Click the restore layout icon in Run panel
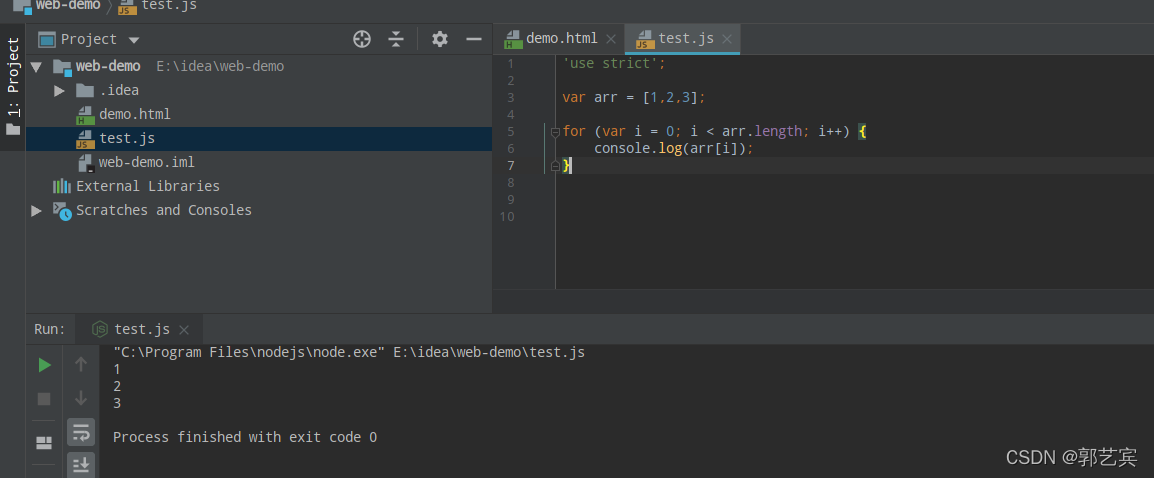Screen dimensions: 1154x478 [44, 443]
